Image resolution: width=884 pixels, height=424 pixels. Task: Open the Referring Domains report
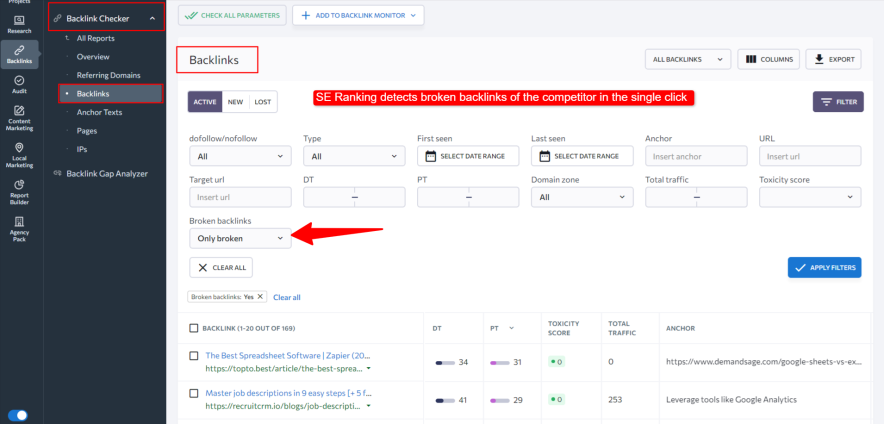(x=108, y=75)
